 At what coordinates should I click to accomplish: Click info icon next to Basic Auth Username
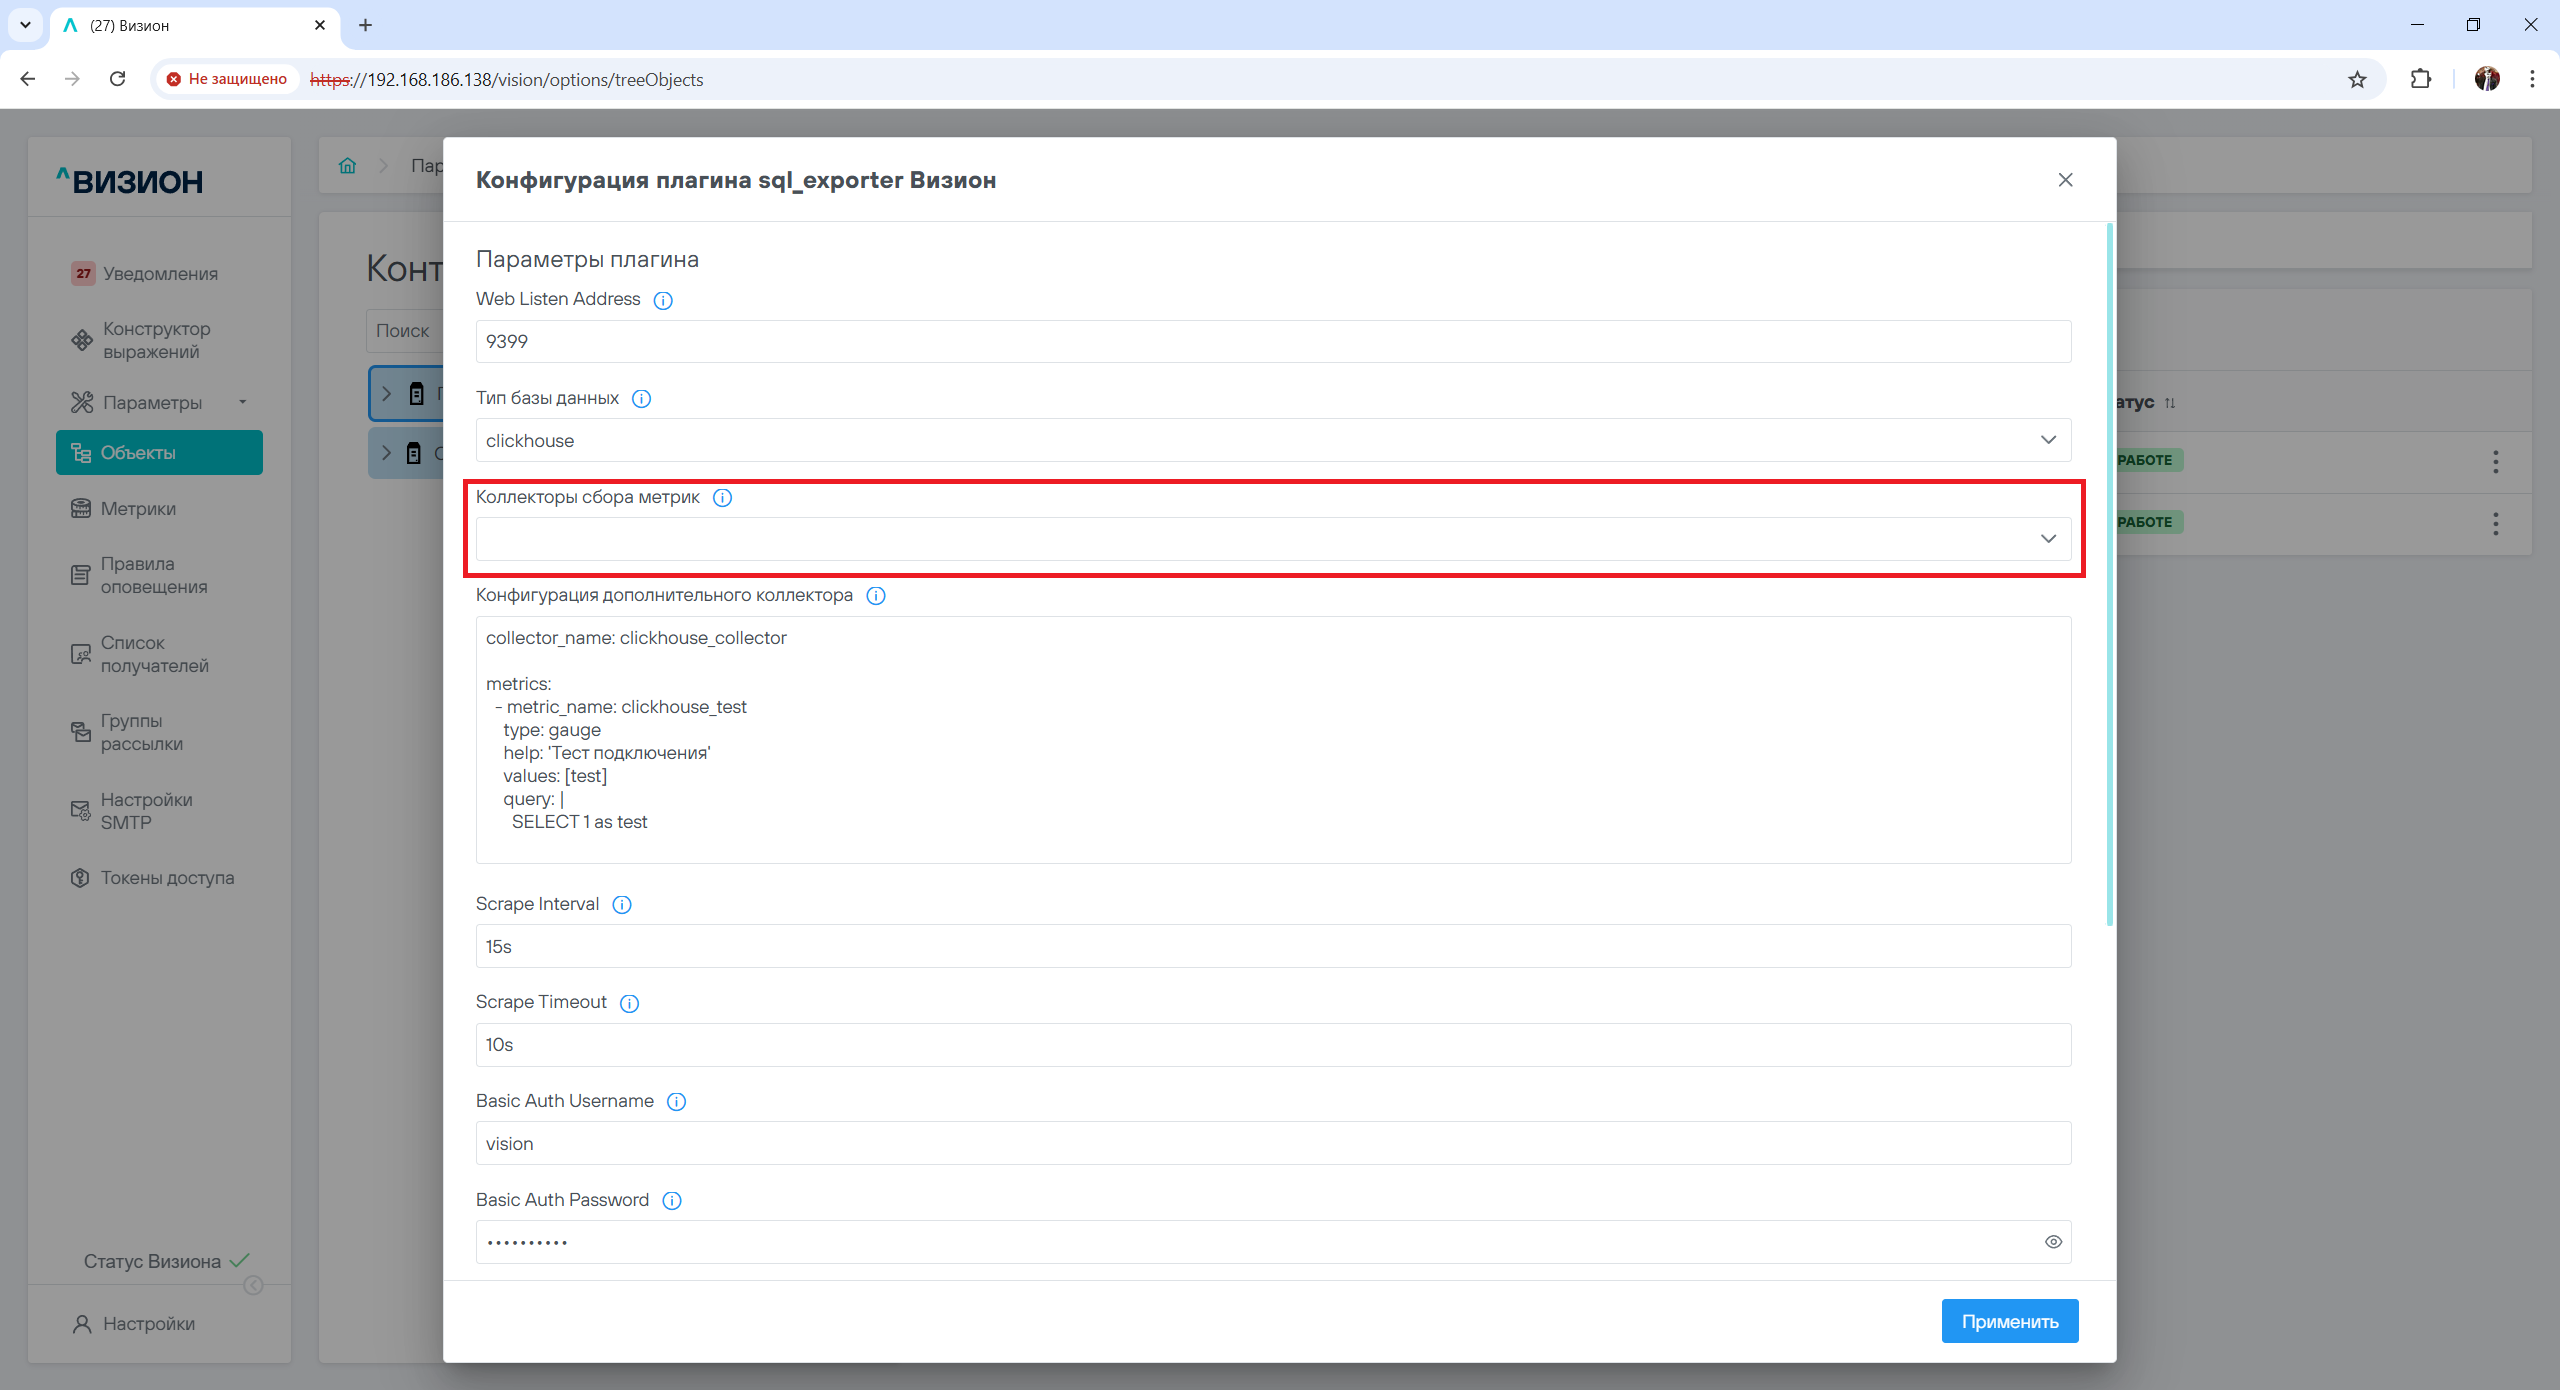pos(676,1102)
